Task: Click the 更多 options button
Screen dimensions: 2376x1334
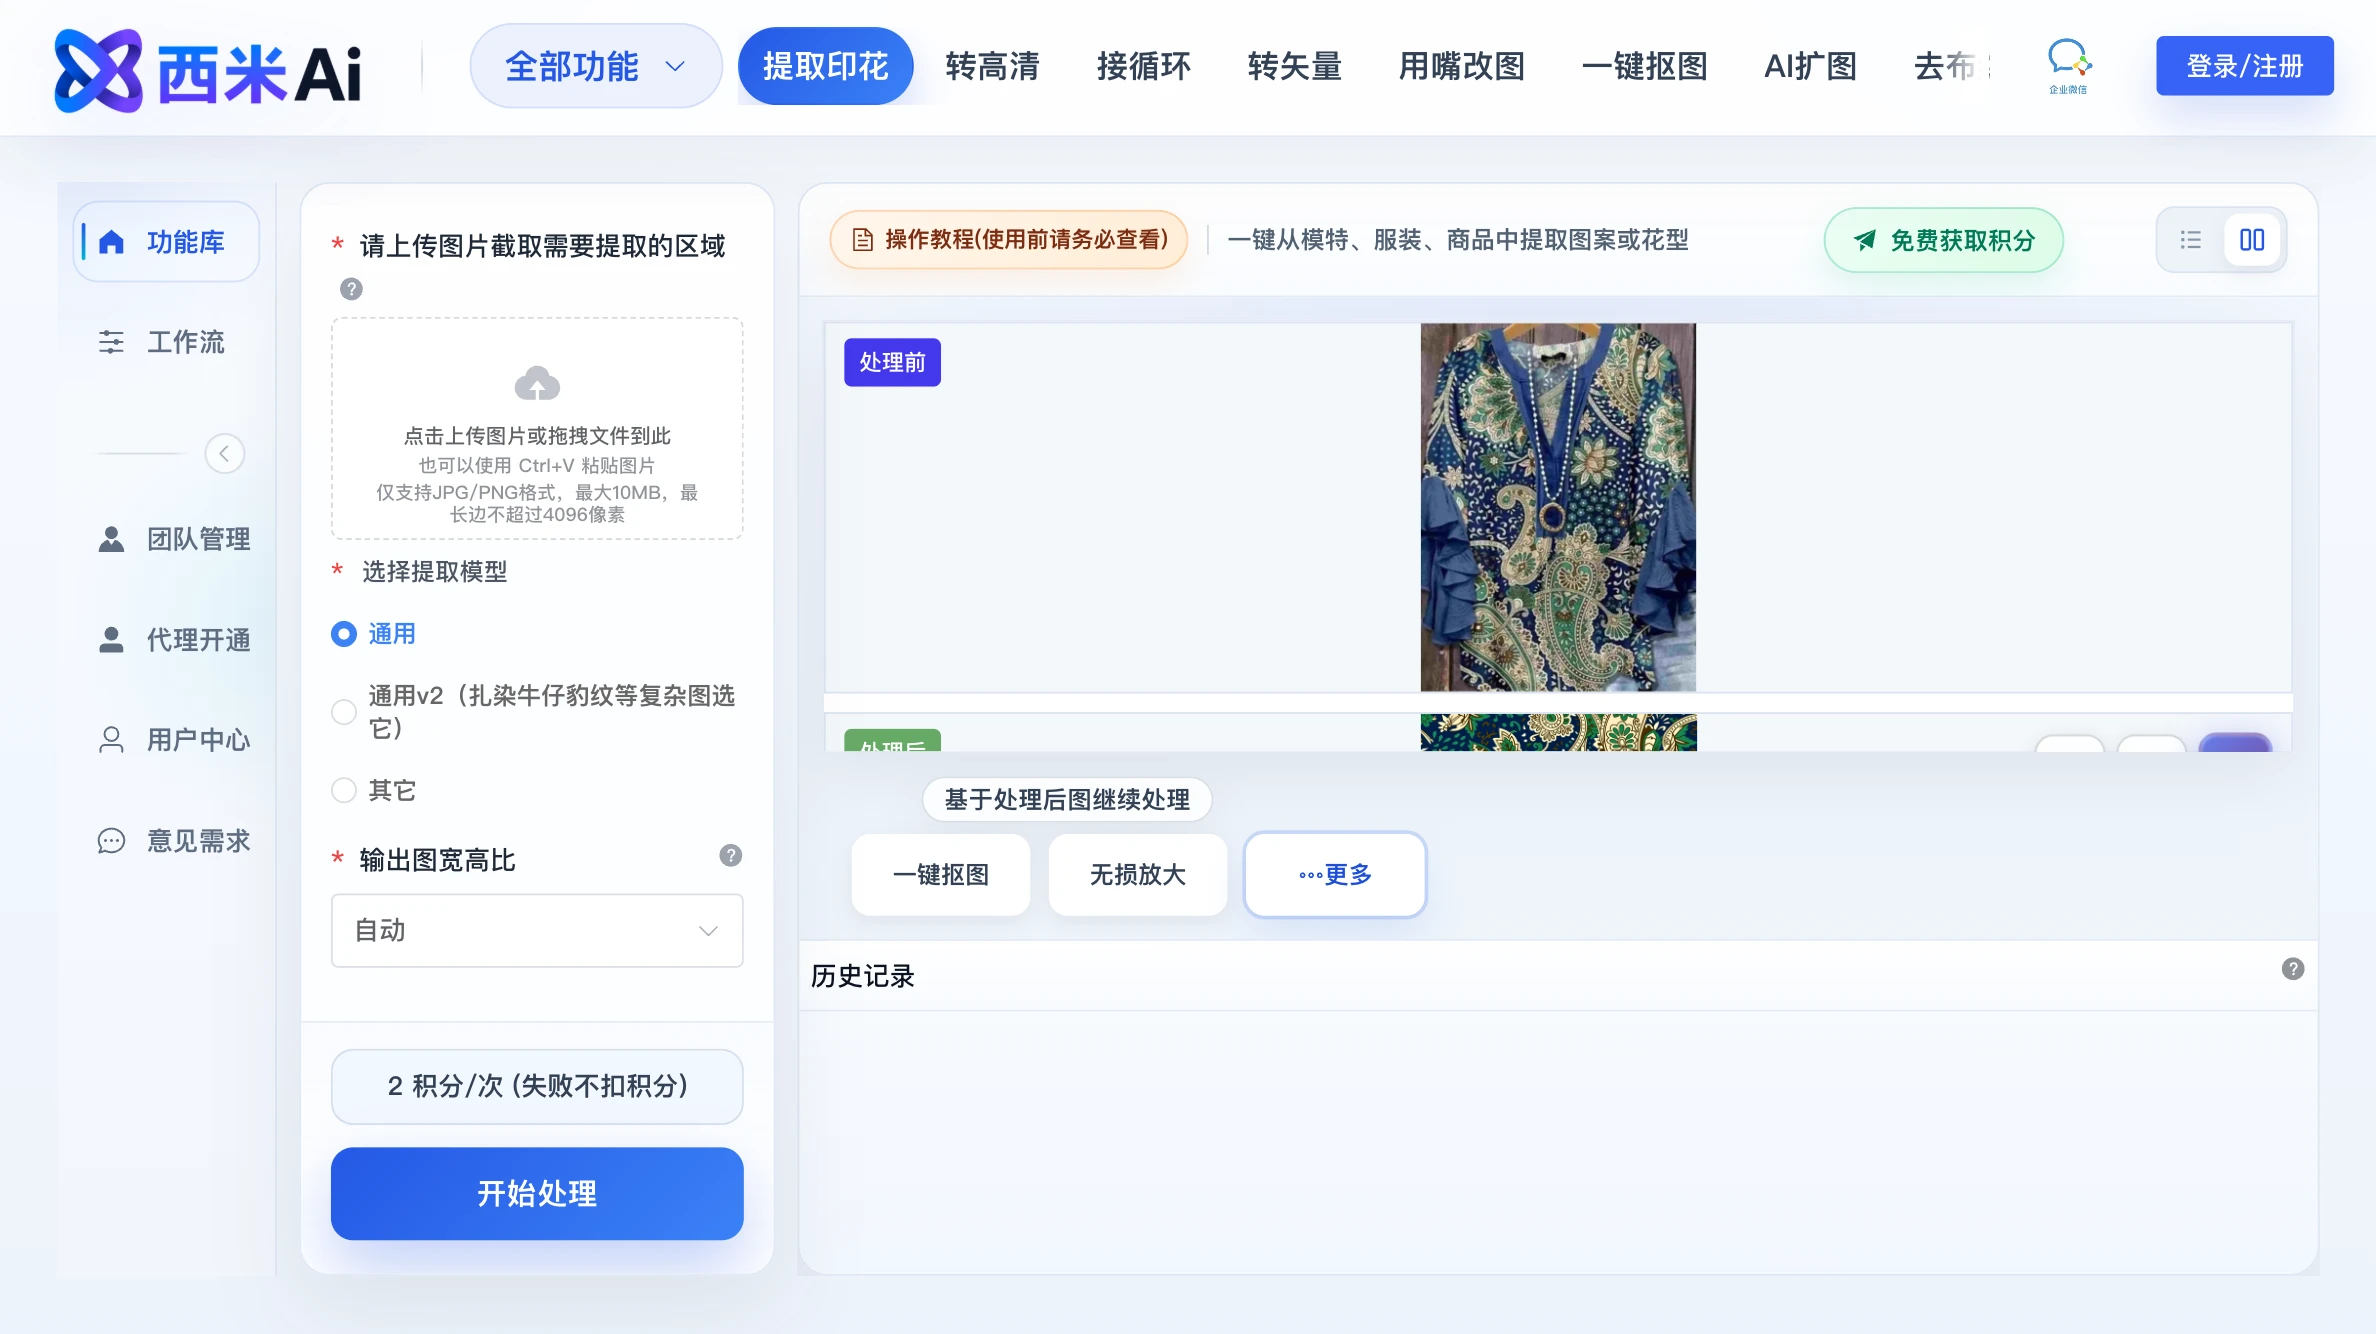Action: click(1335, 875)
